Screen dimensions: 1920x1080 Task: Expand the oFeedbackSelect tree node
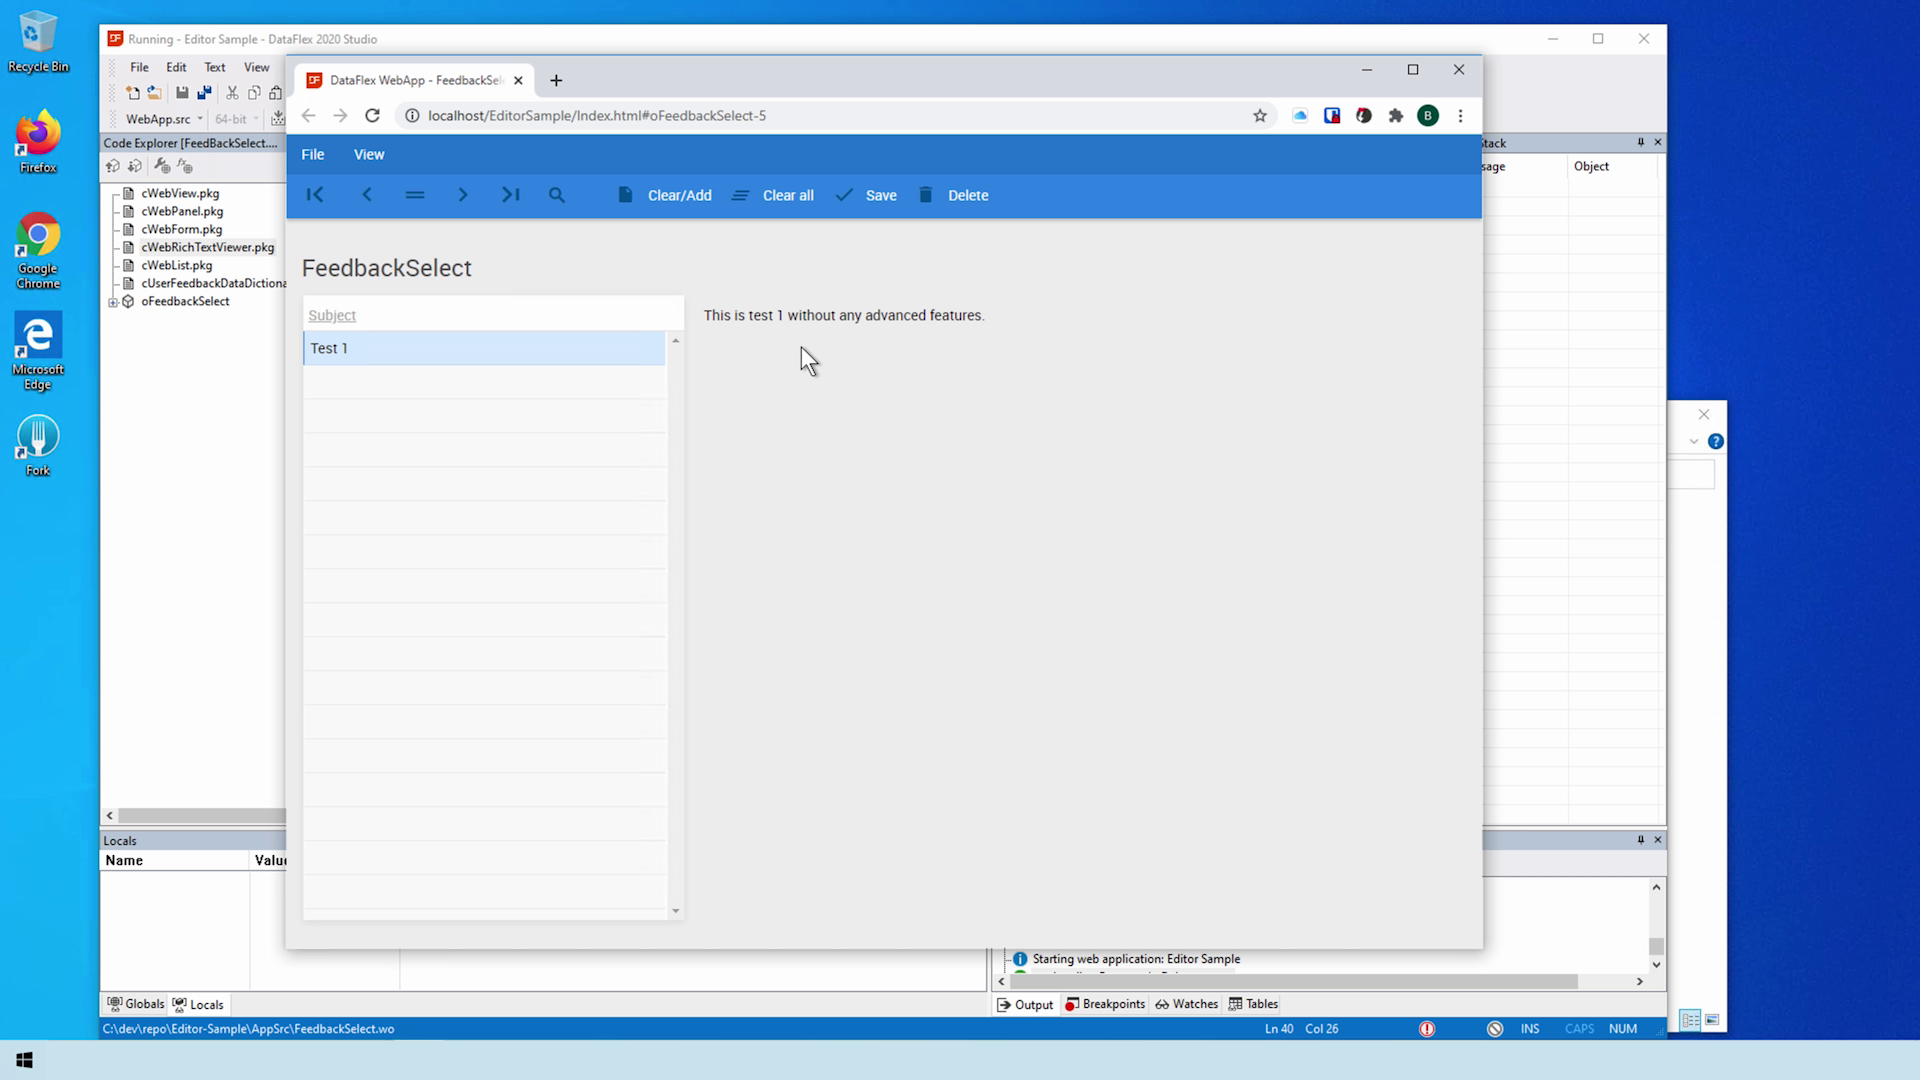coord(113,302)
